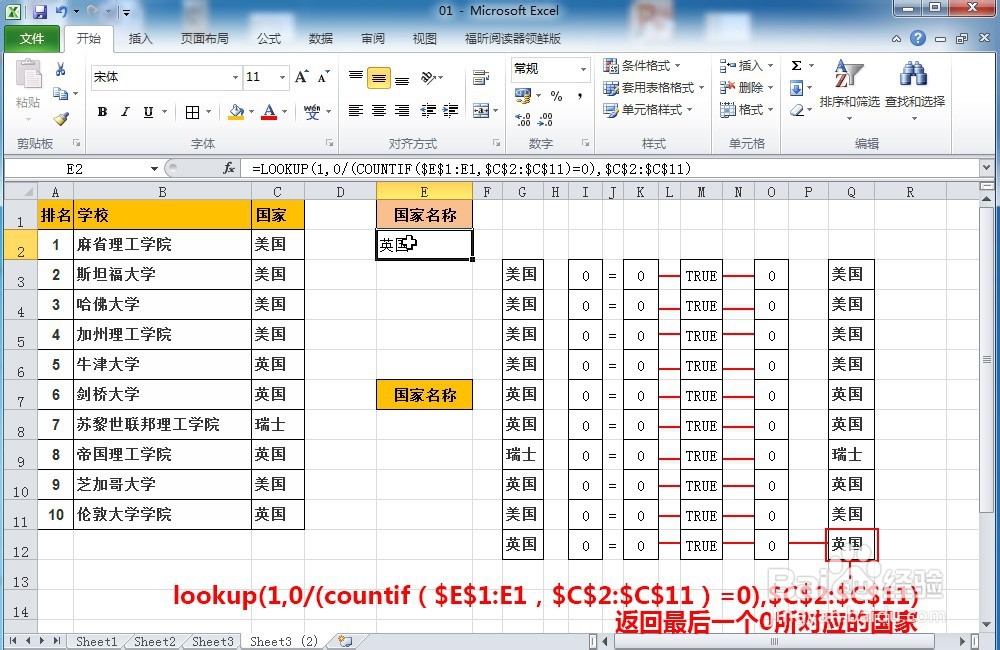This screenshot has height=650, width=1000.
Task: Click 格式 format cells button
Action: click(746, 110)
